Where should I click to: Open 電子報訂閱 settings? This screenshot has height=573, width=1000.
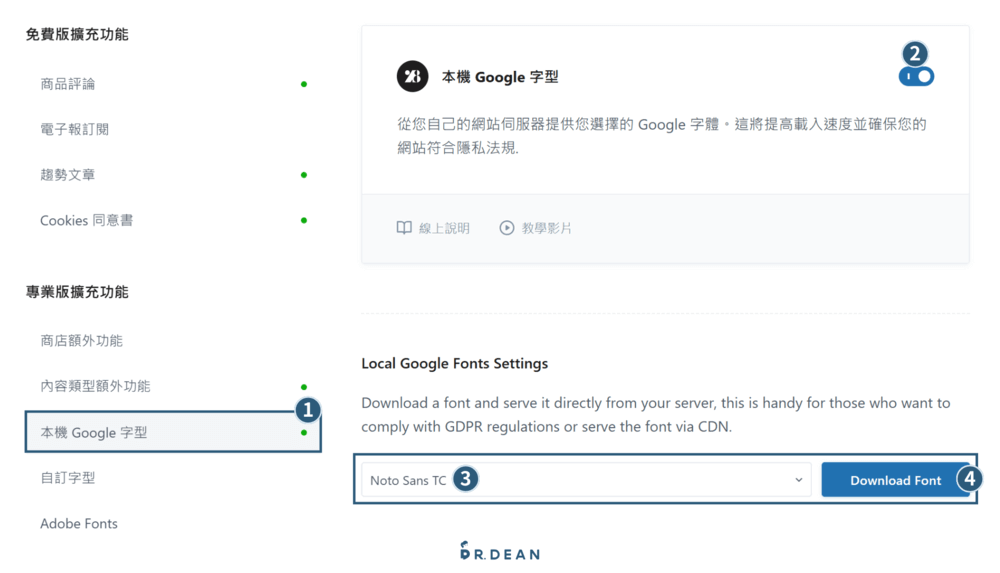point(75,129)
